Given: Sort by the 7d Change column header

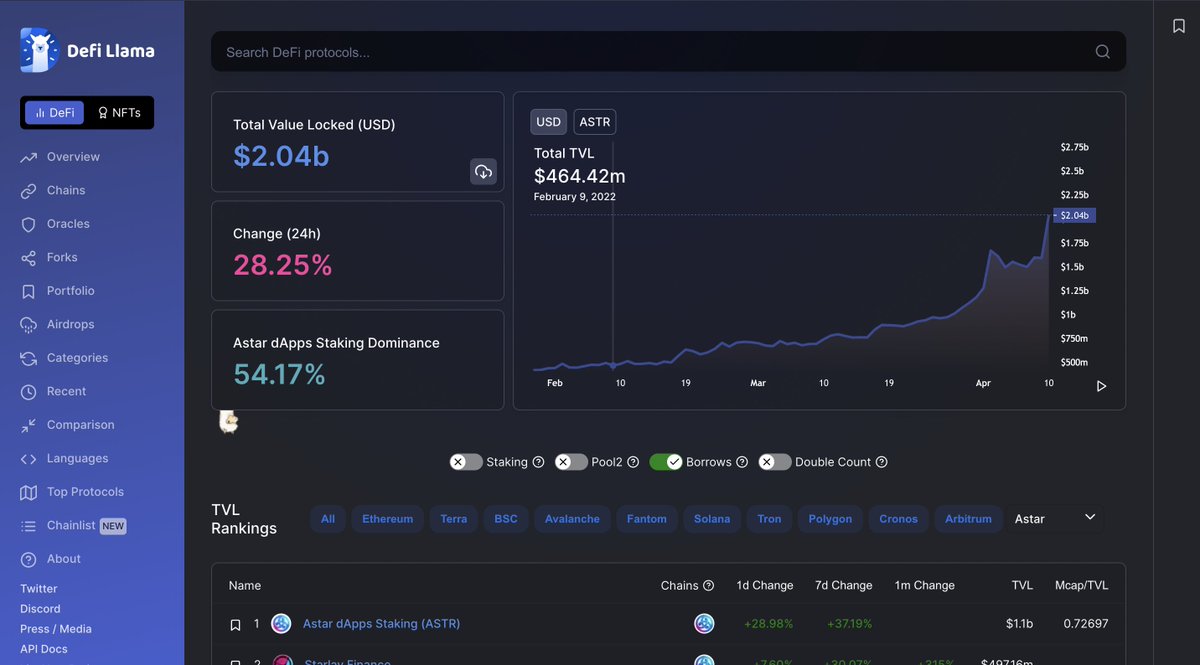Looking at the screenshot, I should tap(844, 585).
